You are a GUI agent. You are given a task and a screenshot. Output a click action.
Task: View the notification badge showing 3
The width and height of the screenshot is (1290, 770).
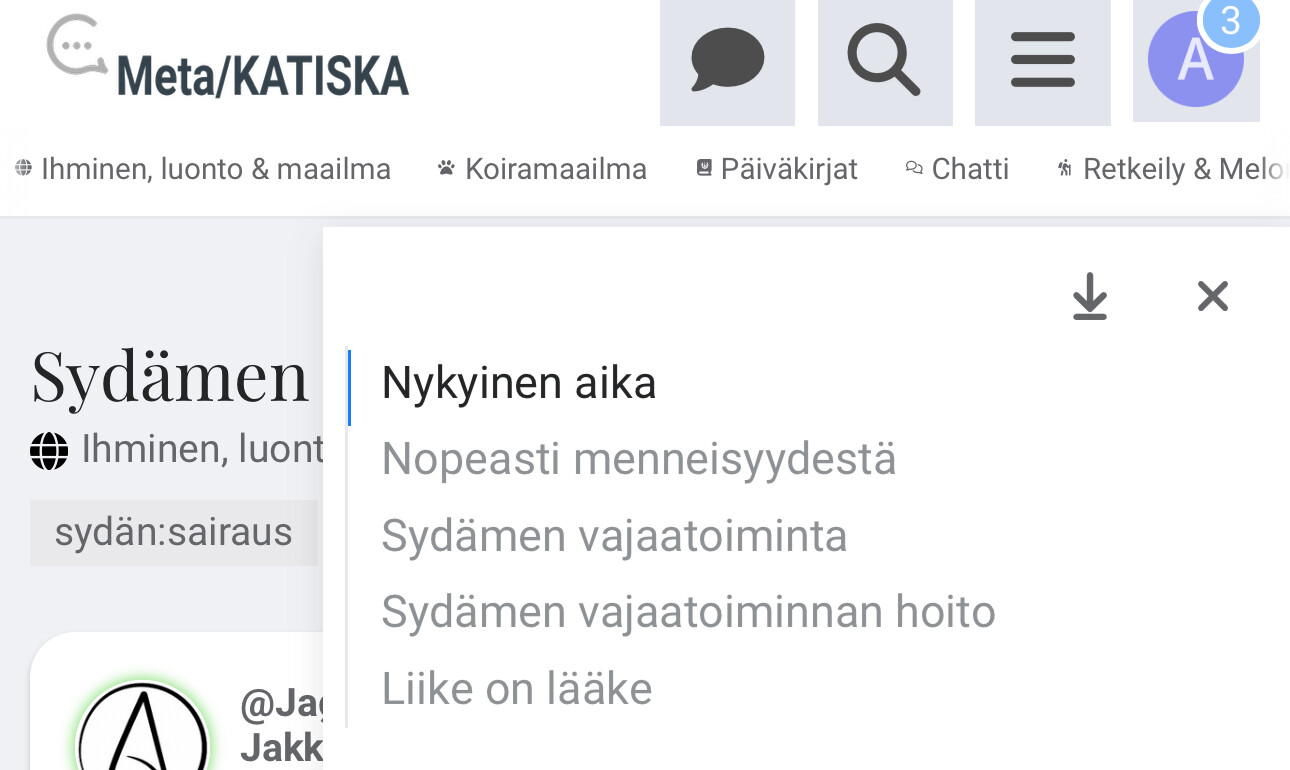[1230, 21]
